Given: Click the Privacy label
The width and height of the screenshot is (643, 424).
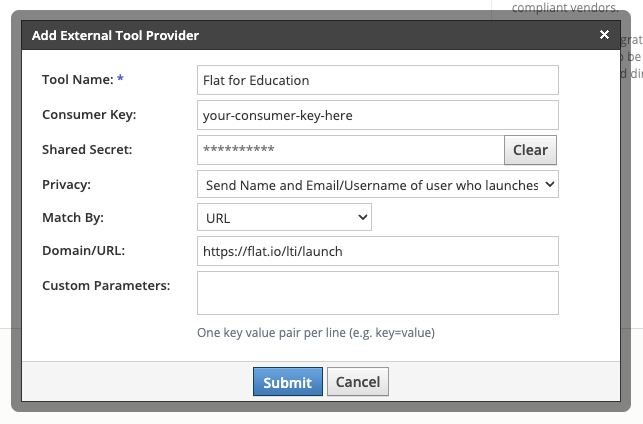Looking at the screenshot, I should pos(66,185).
